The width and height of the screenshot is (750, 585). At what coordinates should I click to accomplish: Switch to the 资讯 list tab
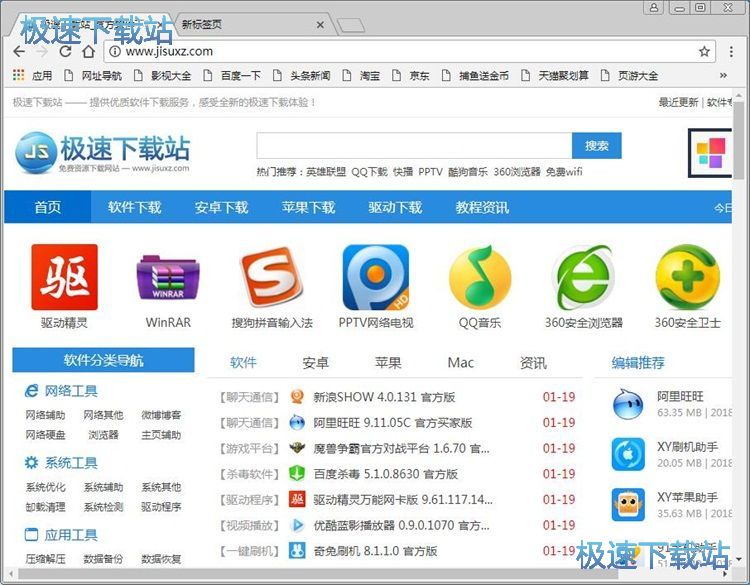click(x=533, y=363)
